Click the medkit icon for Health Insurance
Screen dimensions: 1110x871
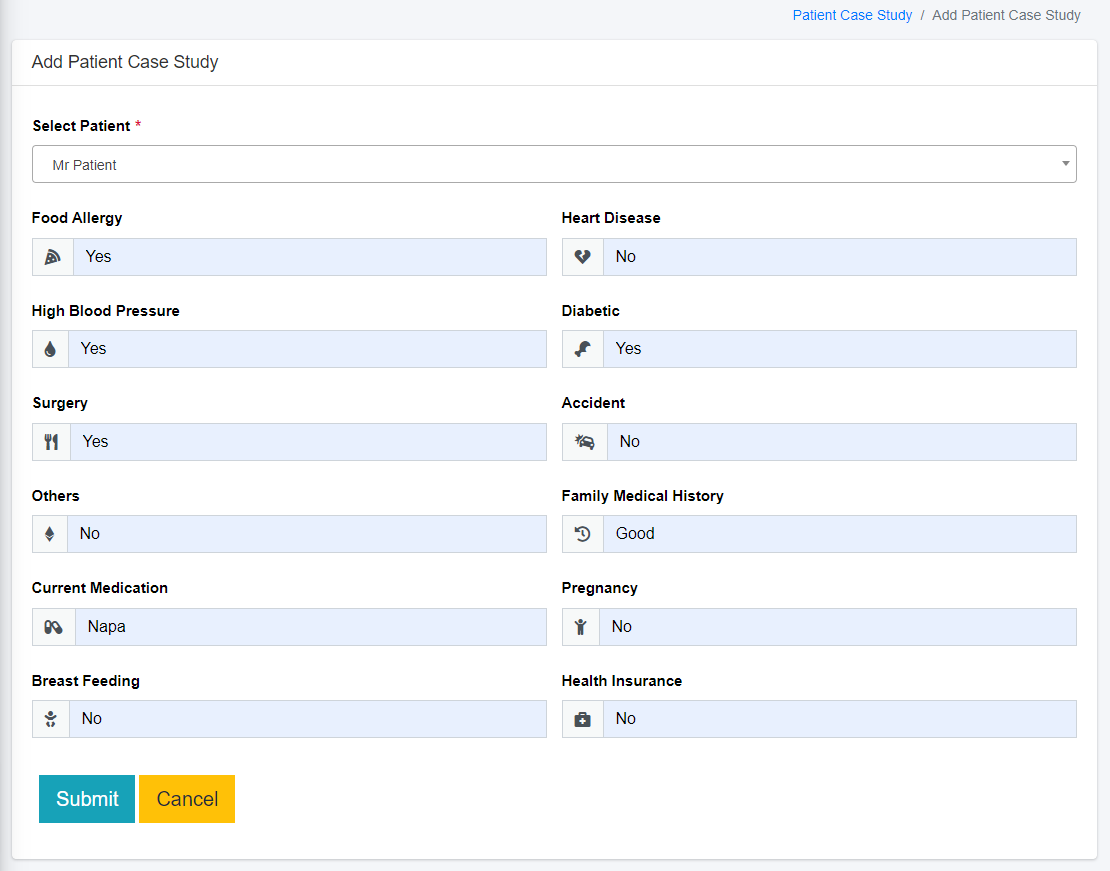583,719
